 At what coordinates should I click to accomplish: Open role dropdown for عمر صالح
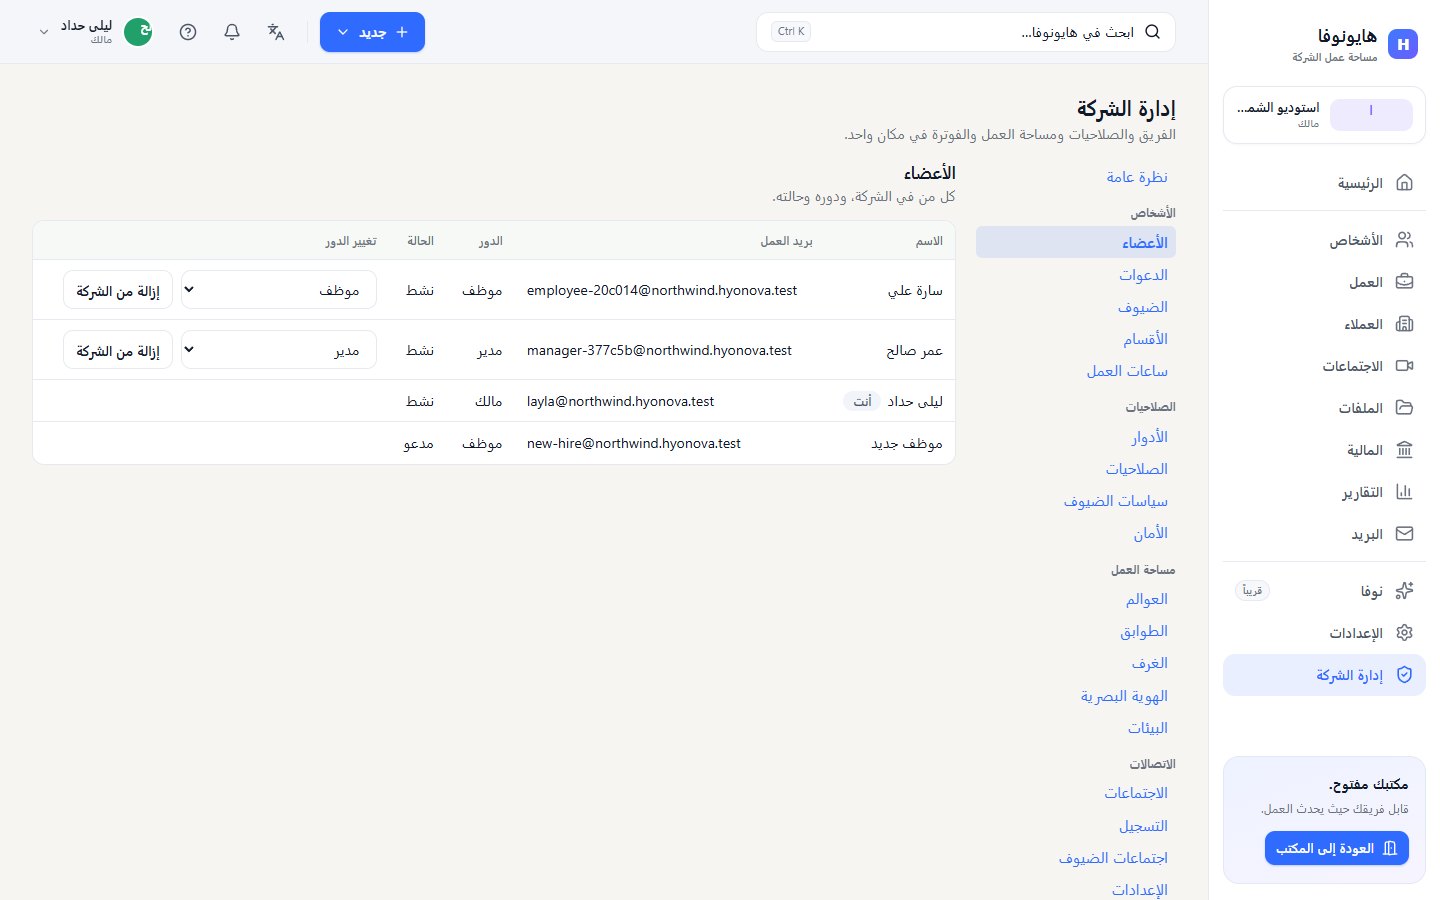click(x=279, y=350)
